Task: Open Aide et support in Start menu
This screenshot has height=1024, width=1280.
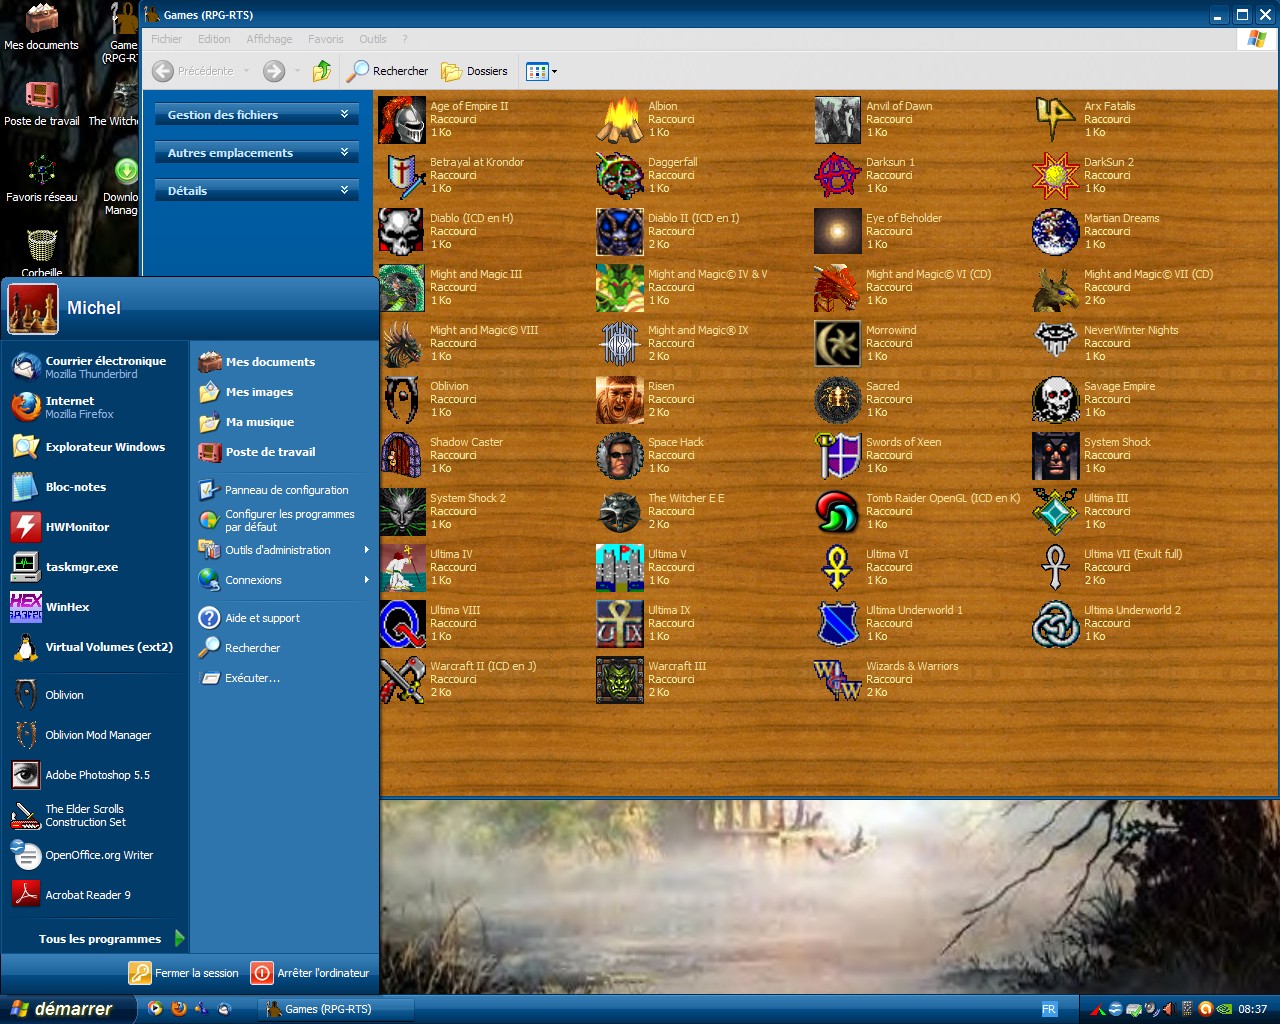Action: point(284,618)
